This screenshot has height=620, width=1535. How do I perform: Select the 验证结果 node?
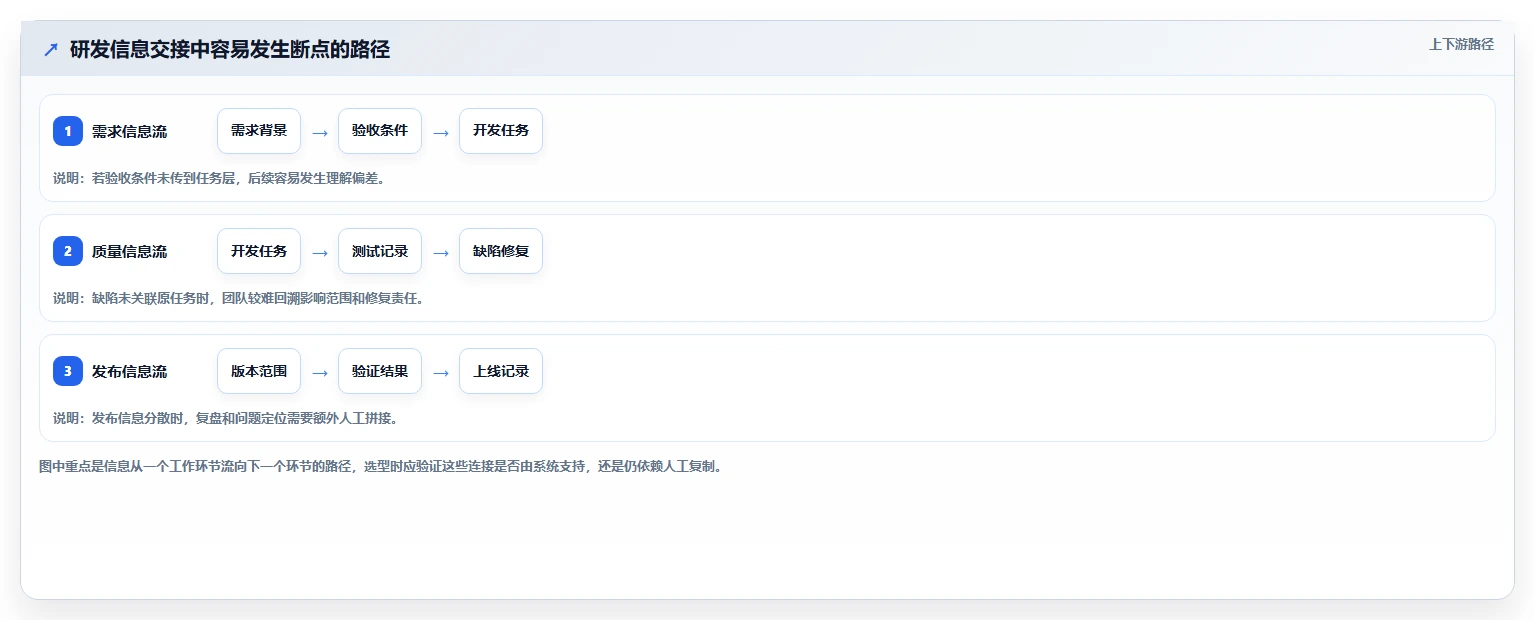tap(380, 371)
